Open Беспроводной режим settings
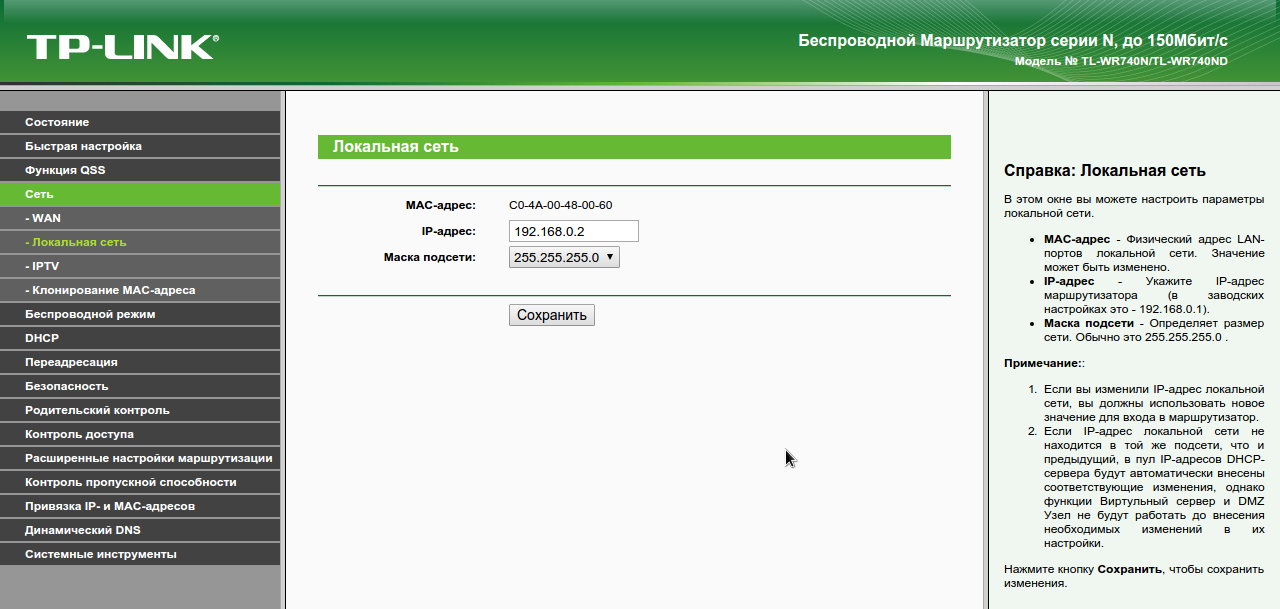Screen dimensions: 1280x609 coord(140,314)
